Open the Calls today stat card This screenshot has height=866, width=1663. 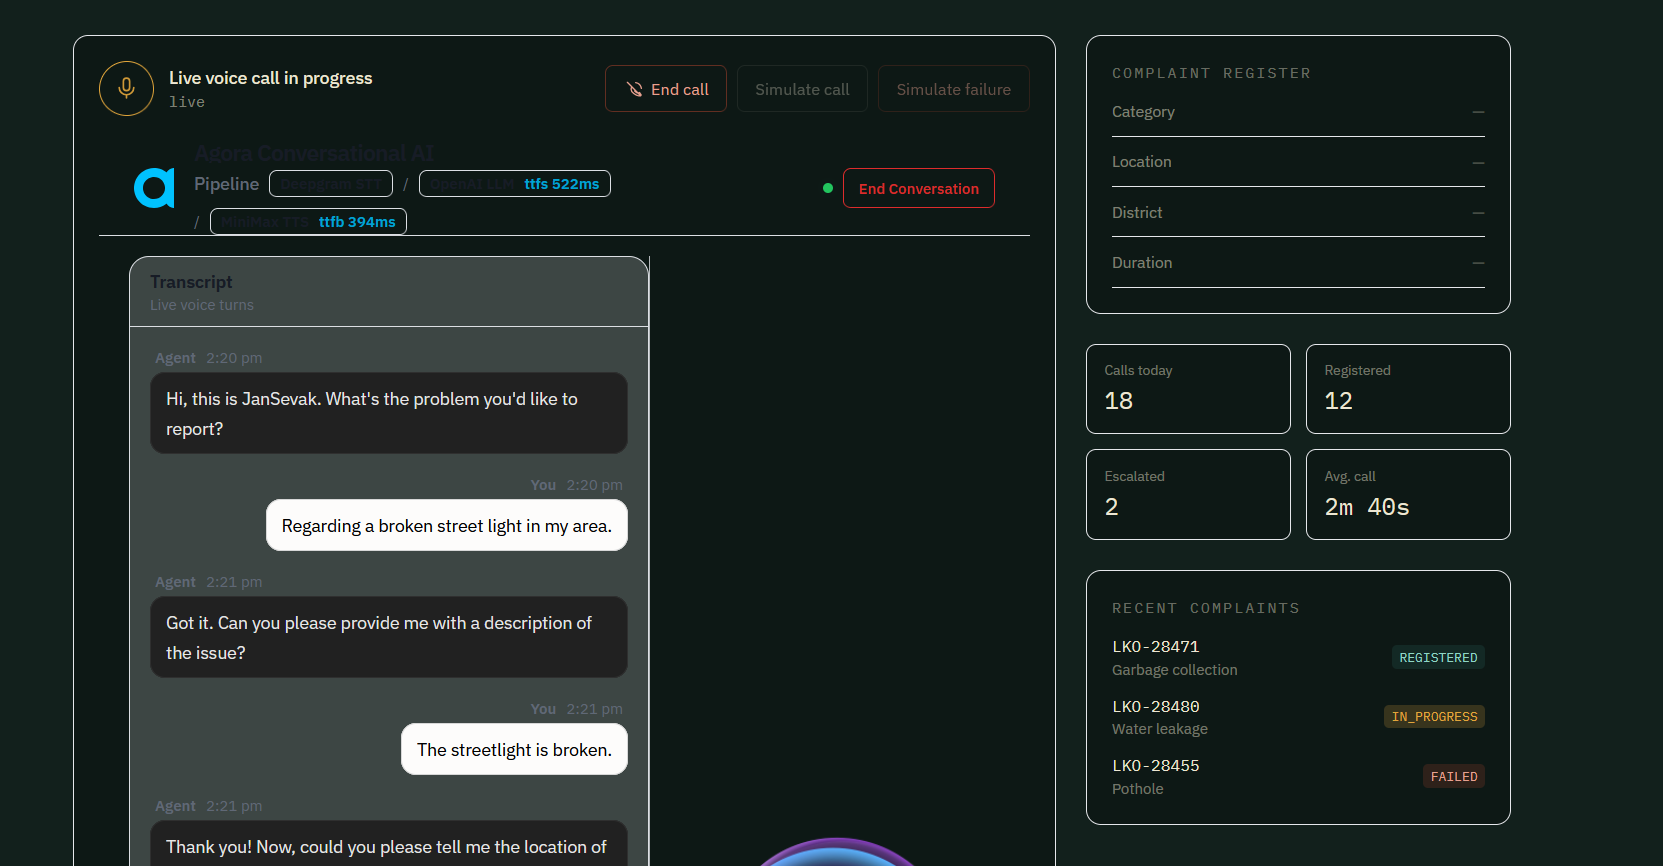(1188, 389)
